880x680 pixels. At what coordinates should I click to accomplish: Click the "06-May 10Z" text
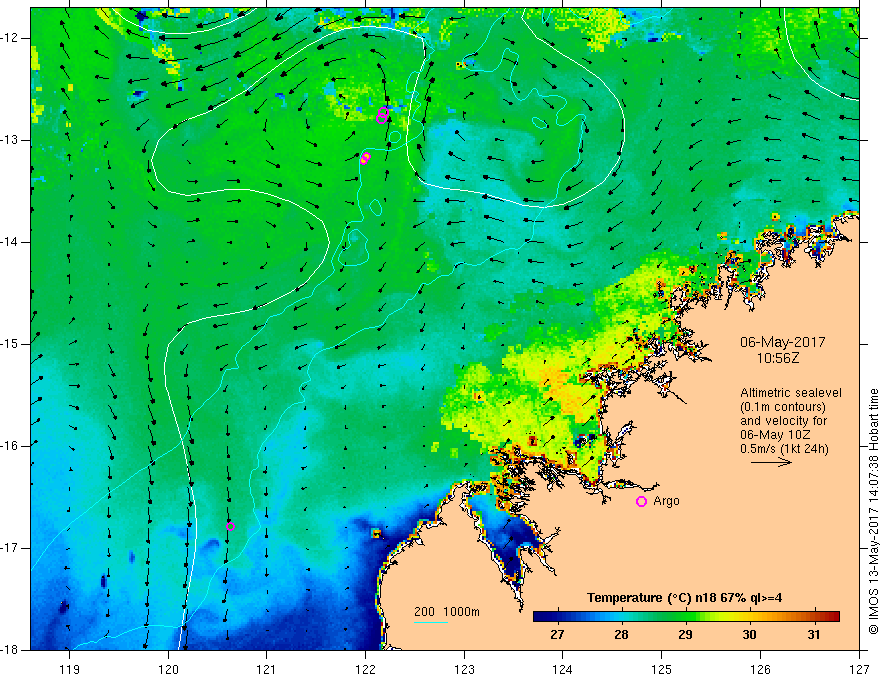(x=775, y=435)
